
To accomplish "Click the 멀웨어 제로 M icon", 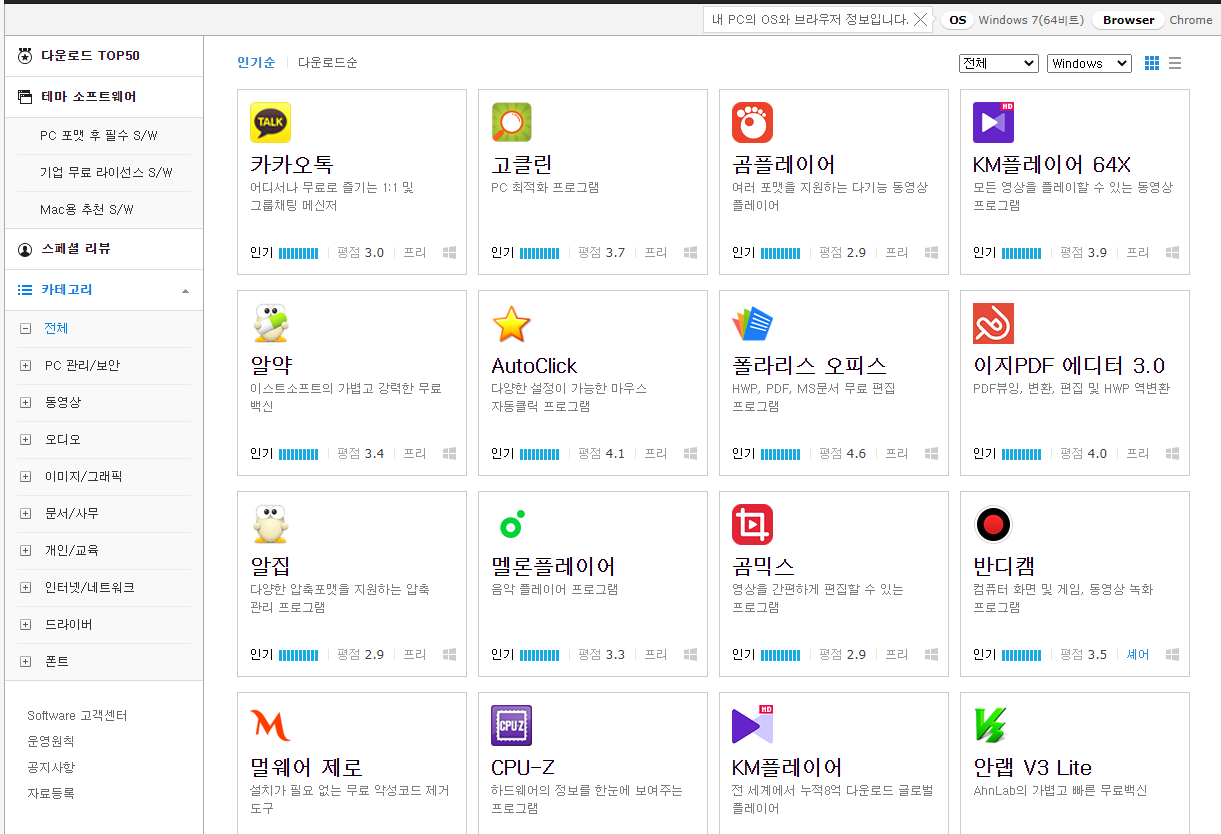I will tap(270, 725).
